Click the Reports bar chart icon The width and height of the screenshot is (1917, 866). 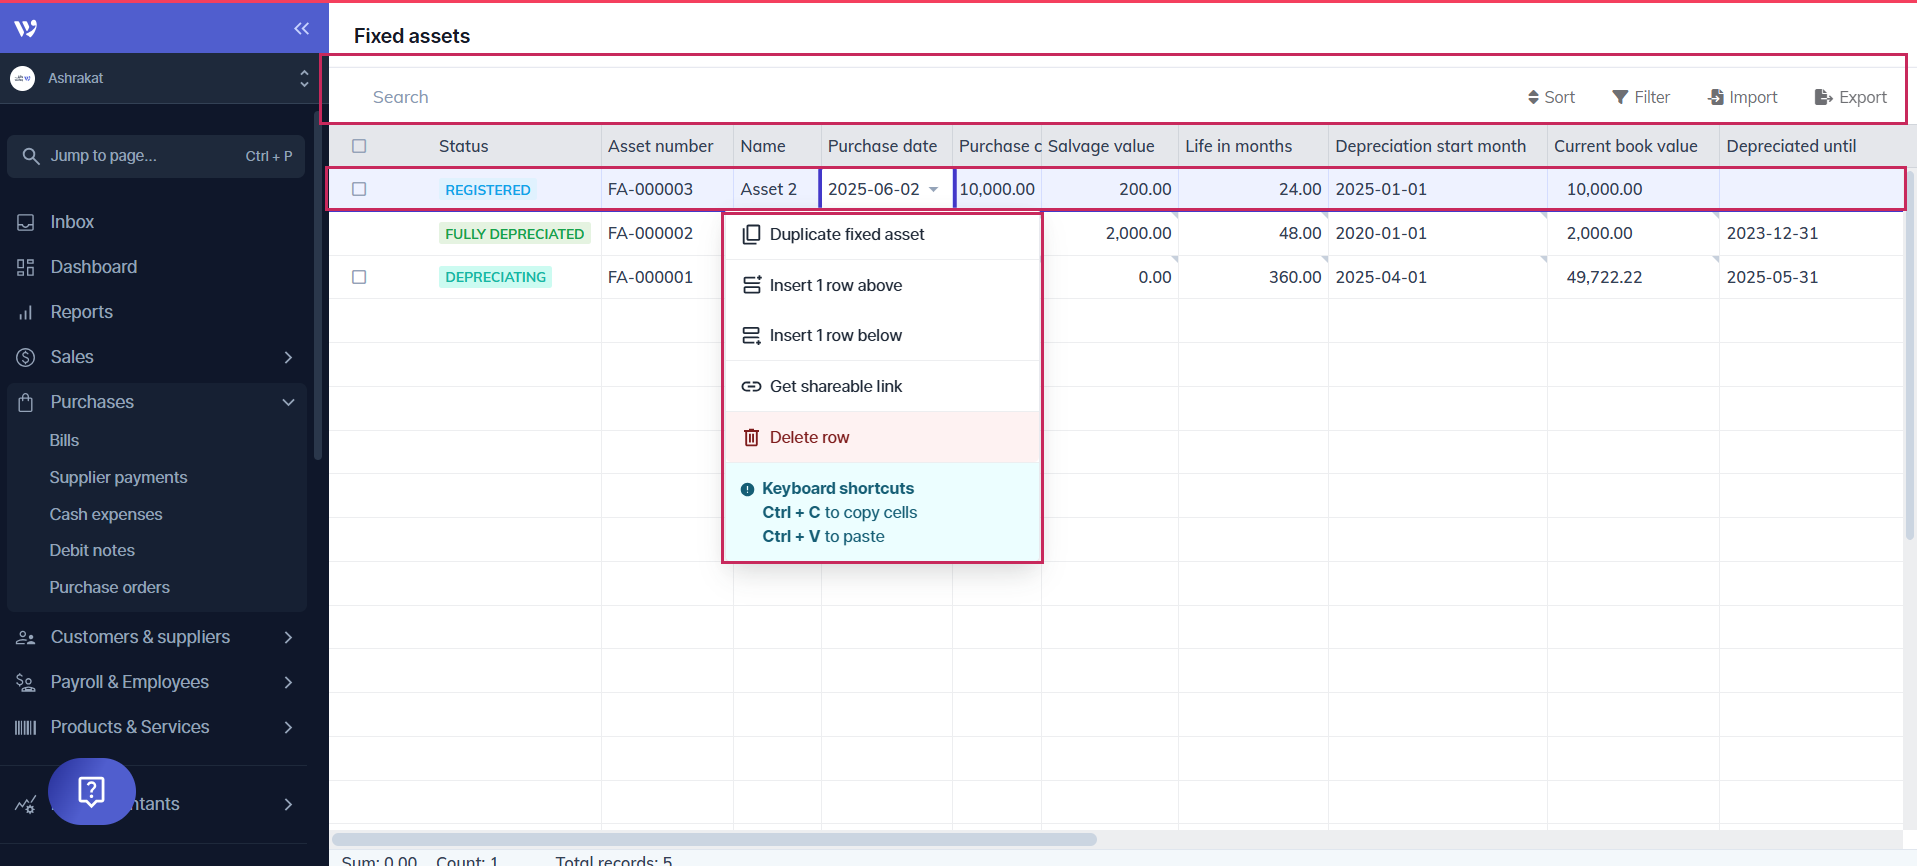point(26,312)
